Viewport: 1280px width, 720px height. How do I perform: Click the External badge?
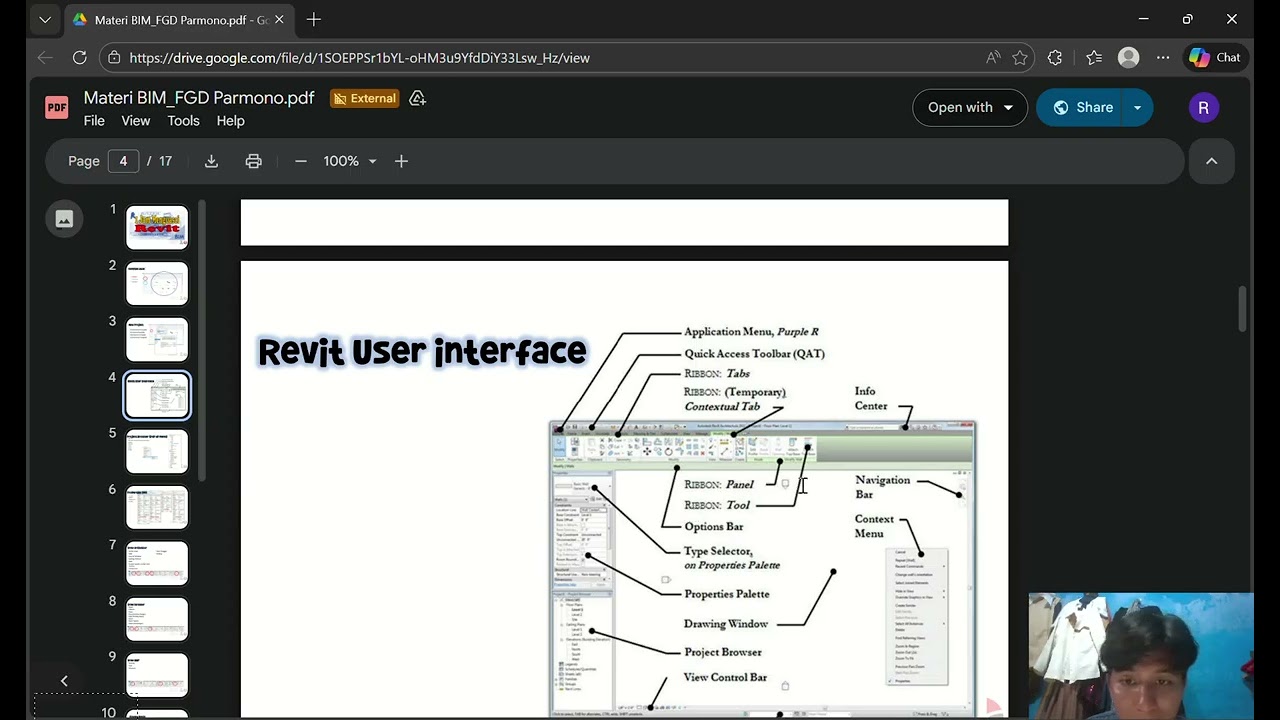point(365,98)
